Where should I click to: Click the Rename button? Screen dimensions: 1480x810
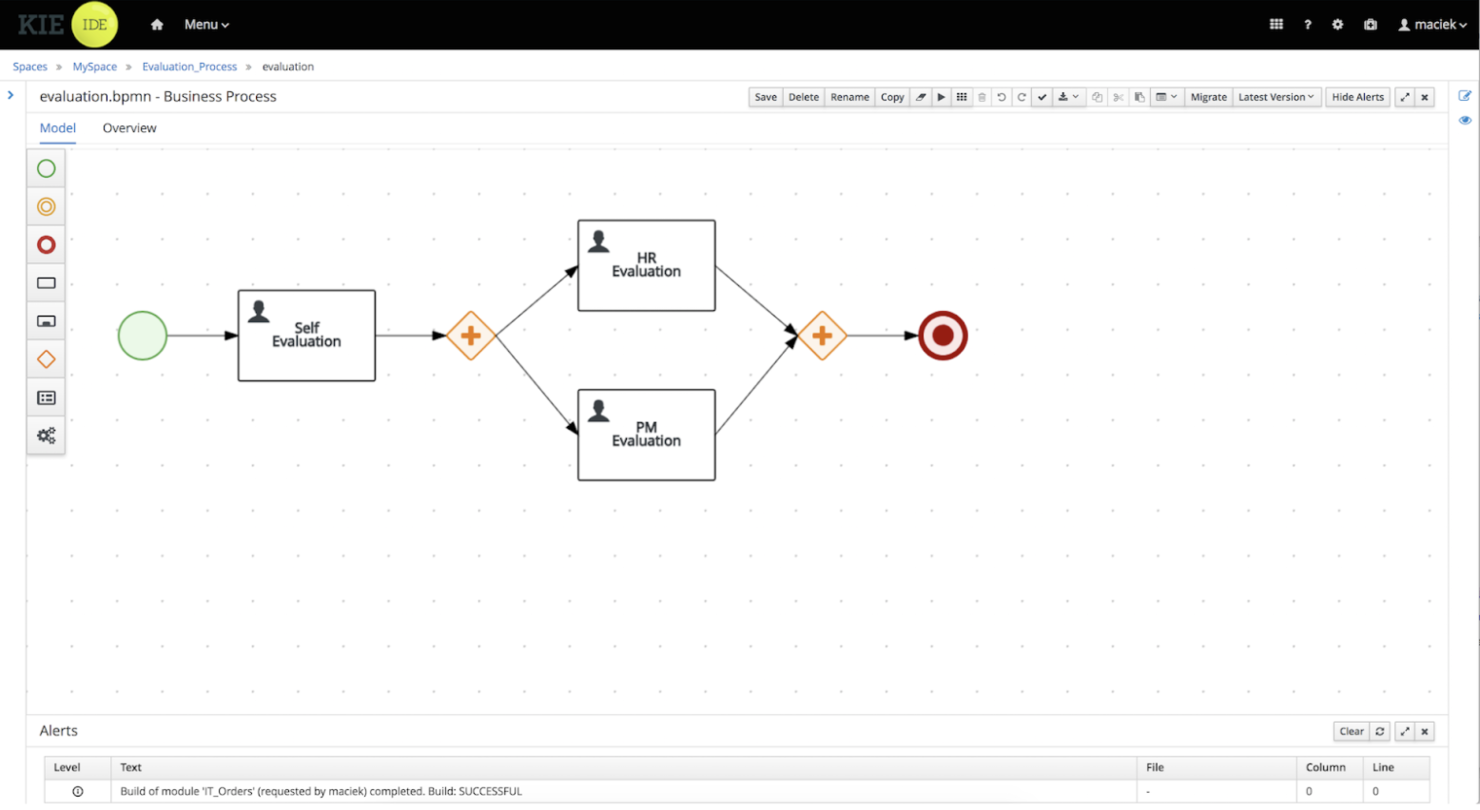tap(850, 97)
